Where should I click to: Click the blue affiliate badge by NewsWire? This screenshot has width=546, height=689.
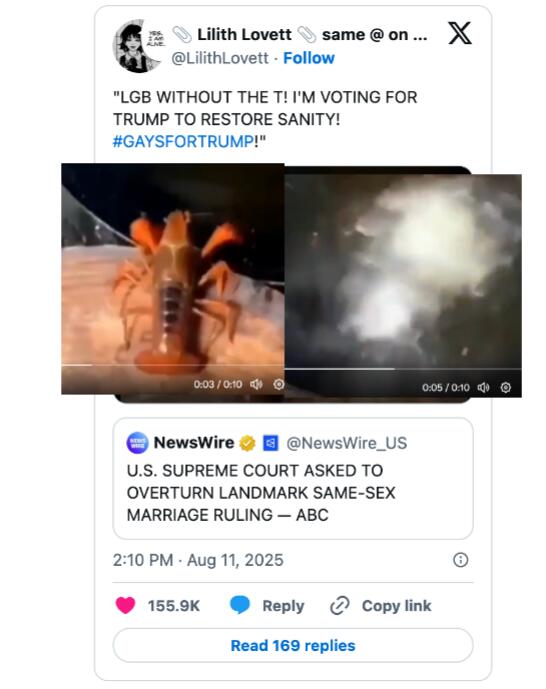click(x=271, y=443)
